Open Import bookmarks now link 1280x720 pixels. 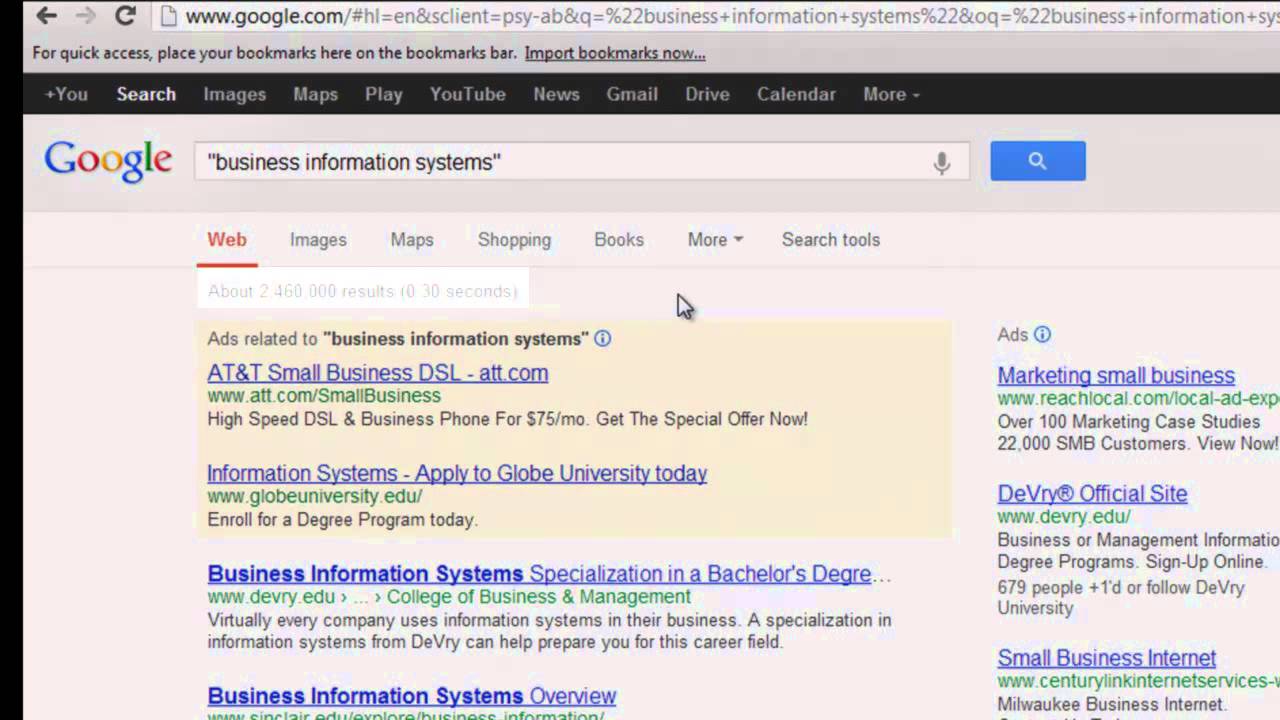pos(615,53)
